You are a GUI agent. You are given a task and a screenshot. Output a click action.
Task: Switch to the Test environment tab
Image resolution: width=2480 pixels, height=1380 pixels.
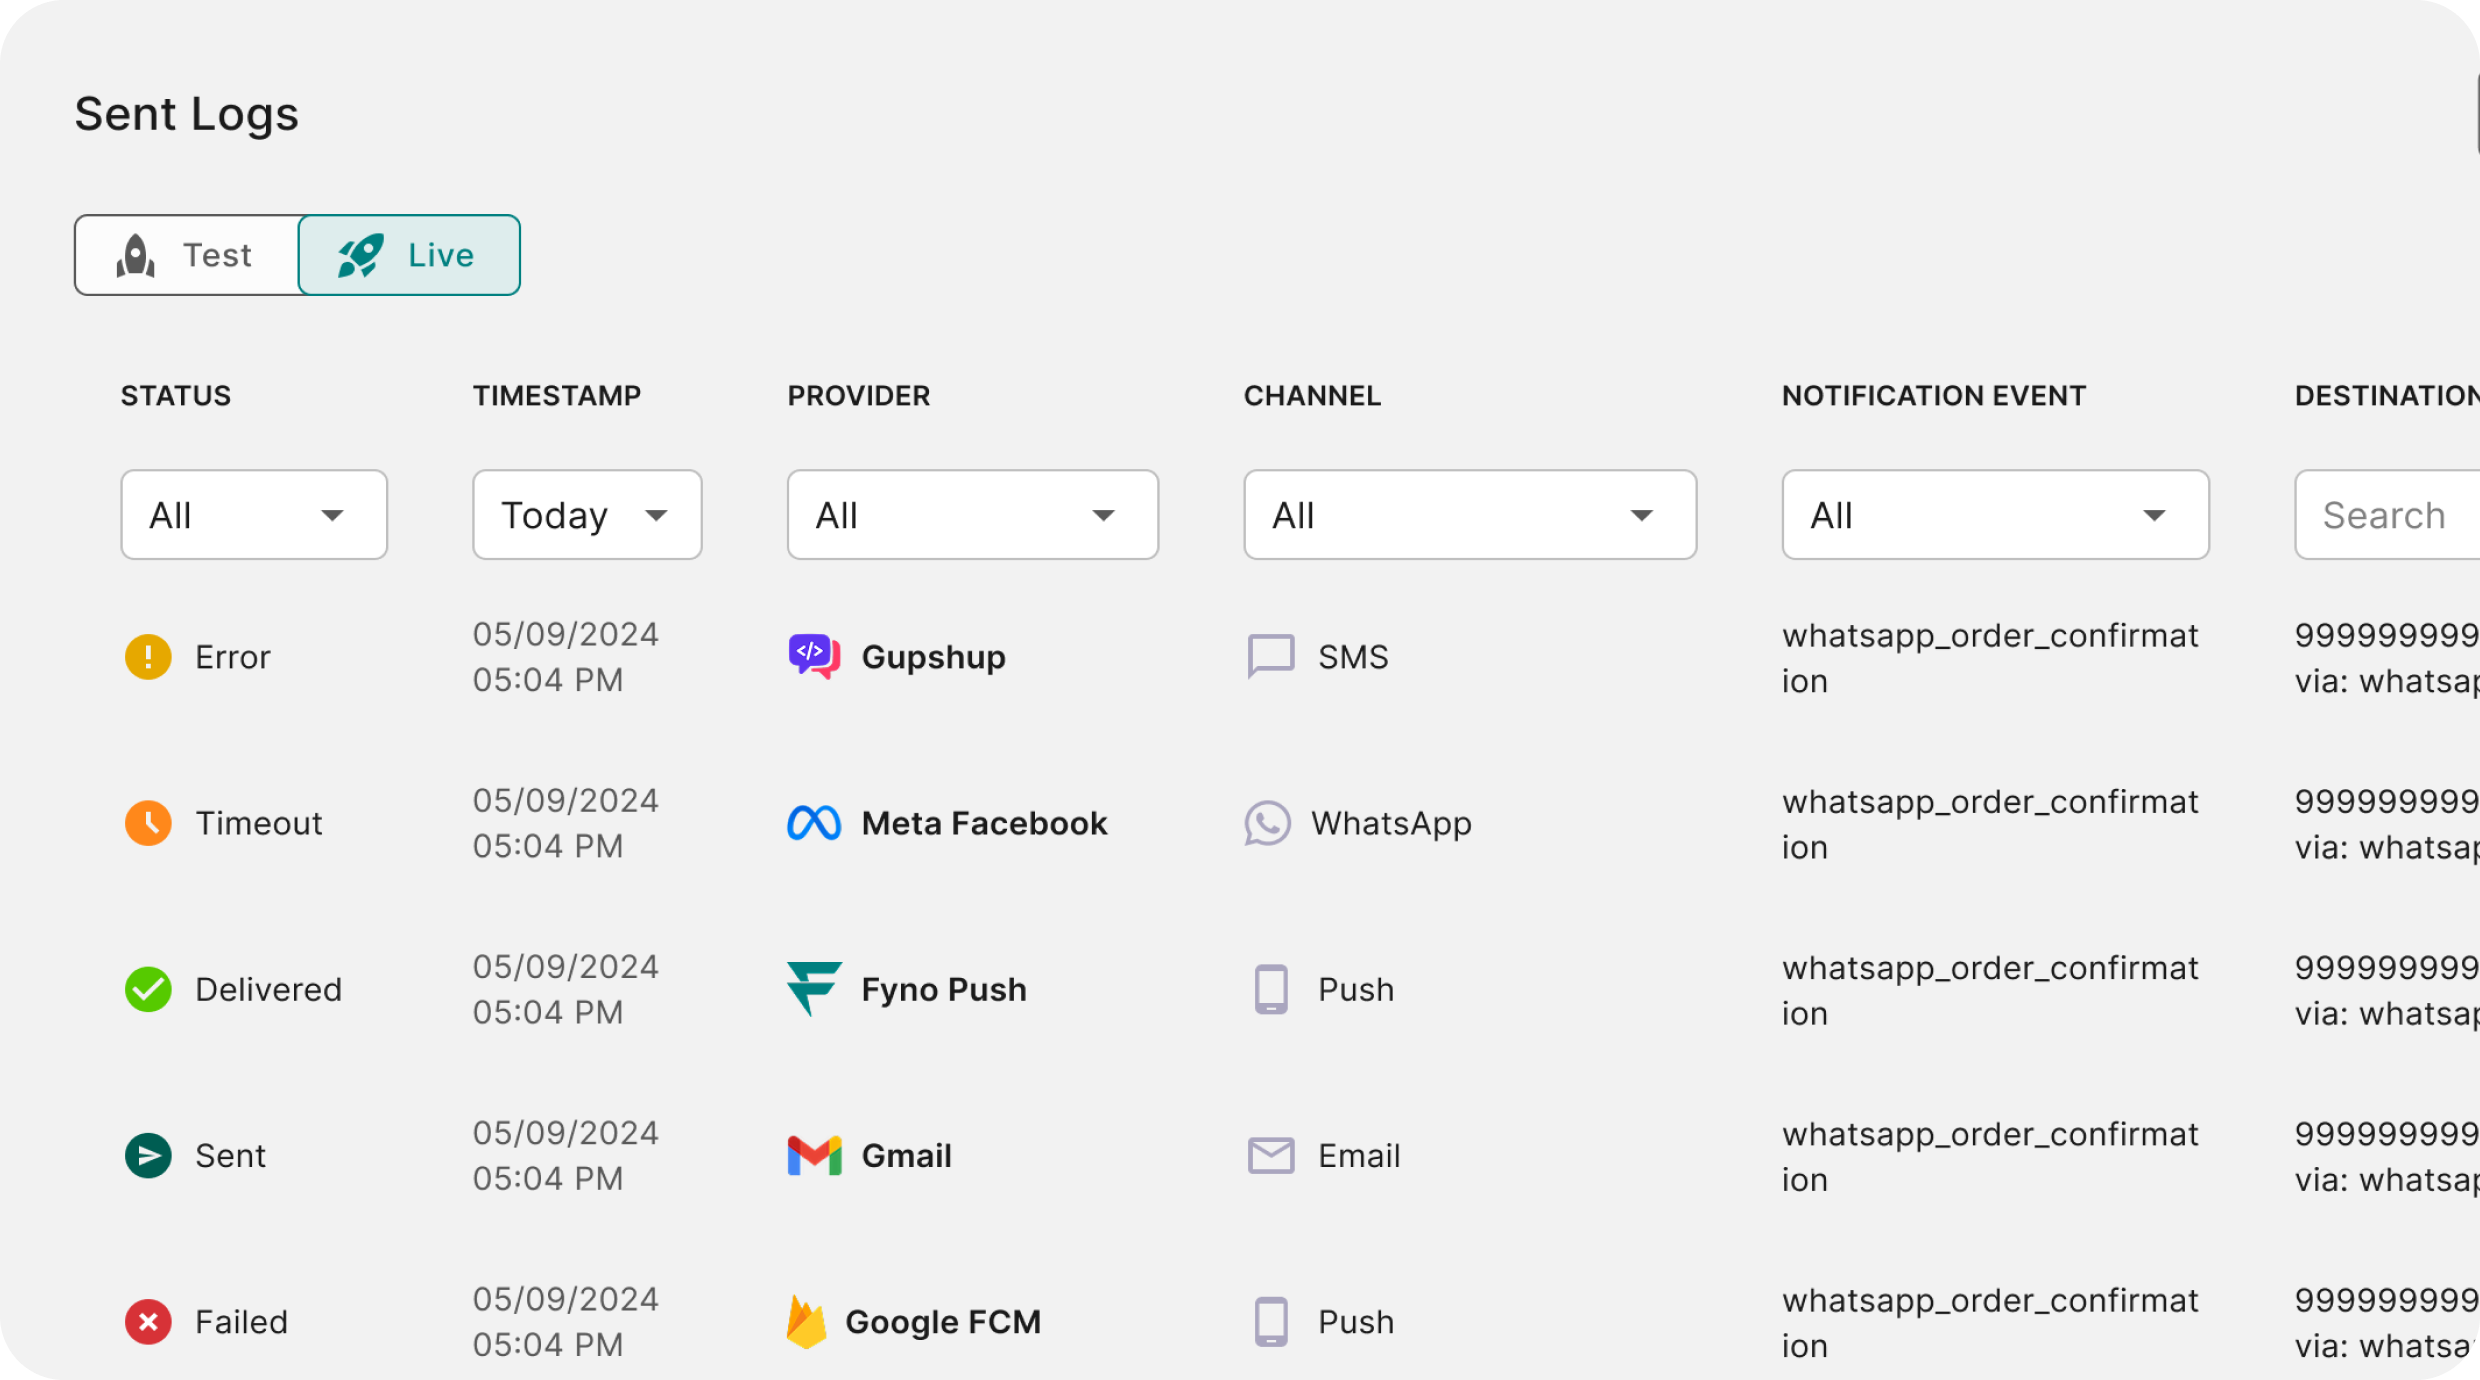[187, 255]
